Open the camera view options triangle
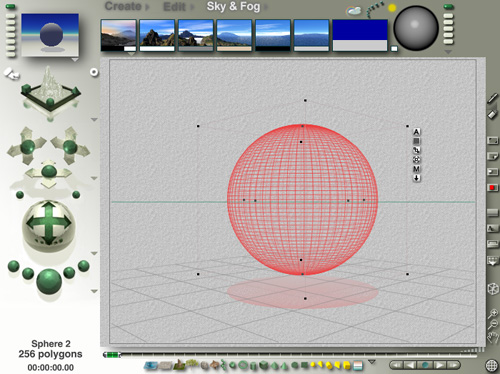Viewport: 500px width, 374px height. [94, 119]
